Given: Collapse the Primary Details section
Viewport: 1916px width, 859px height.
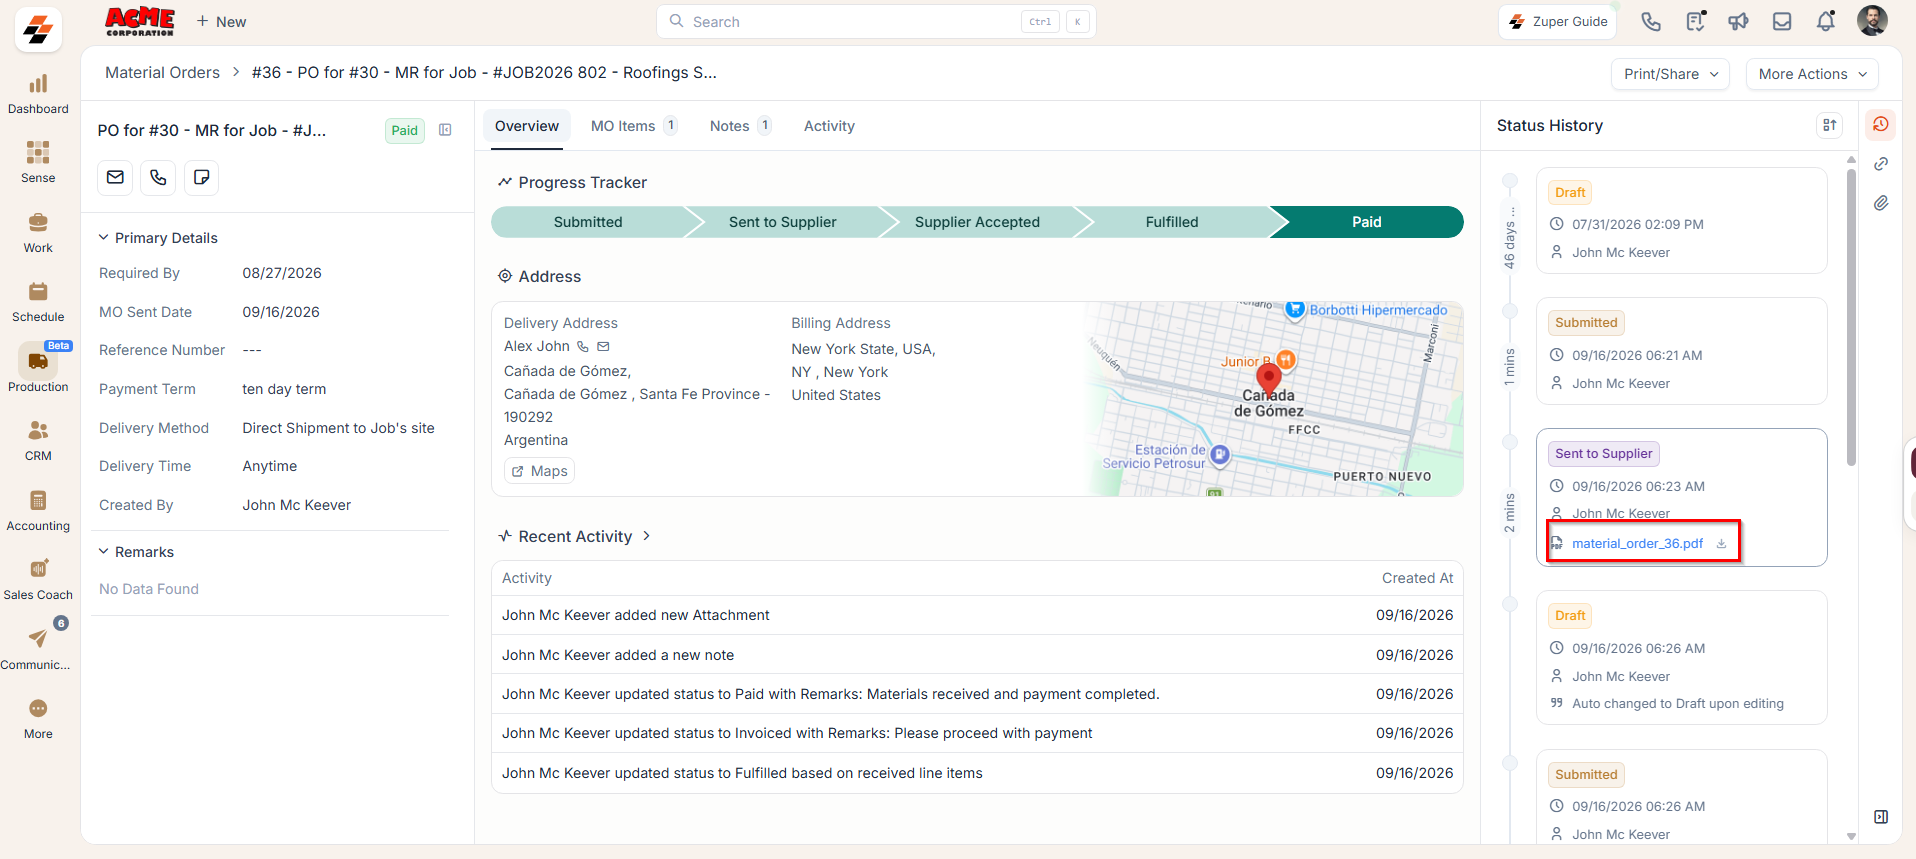Looking at the screenshot, I should (103, 238).
